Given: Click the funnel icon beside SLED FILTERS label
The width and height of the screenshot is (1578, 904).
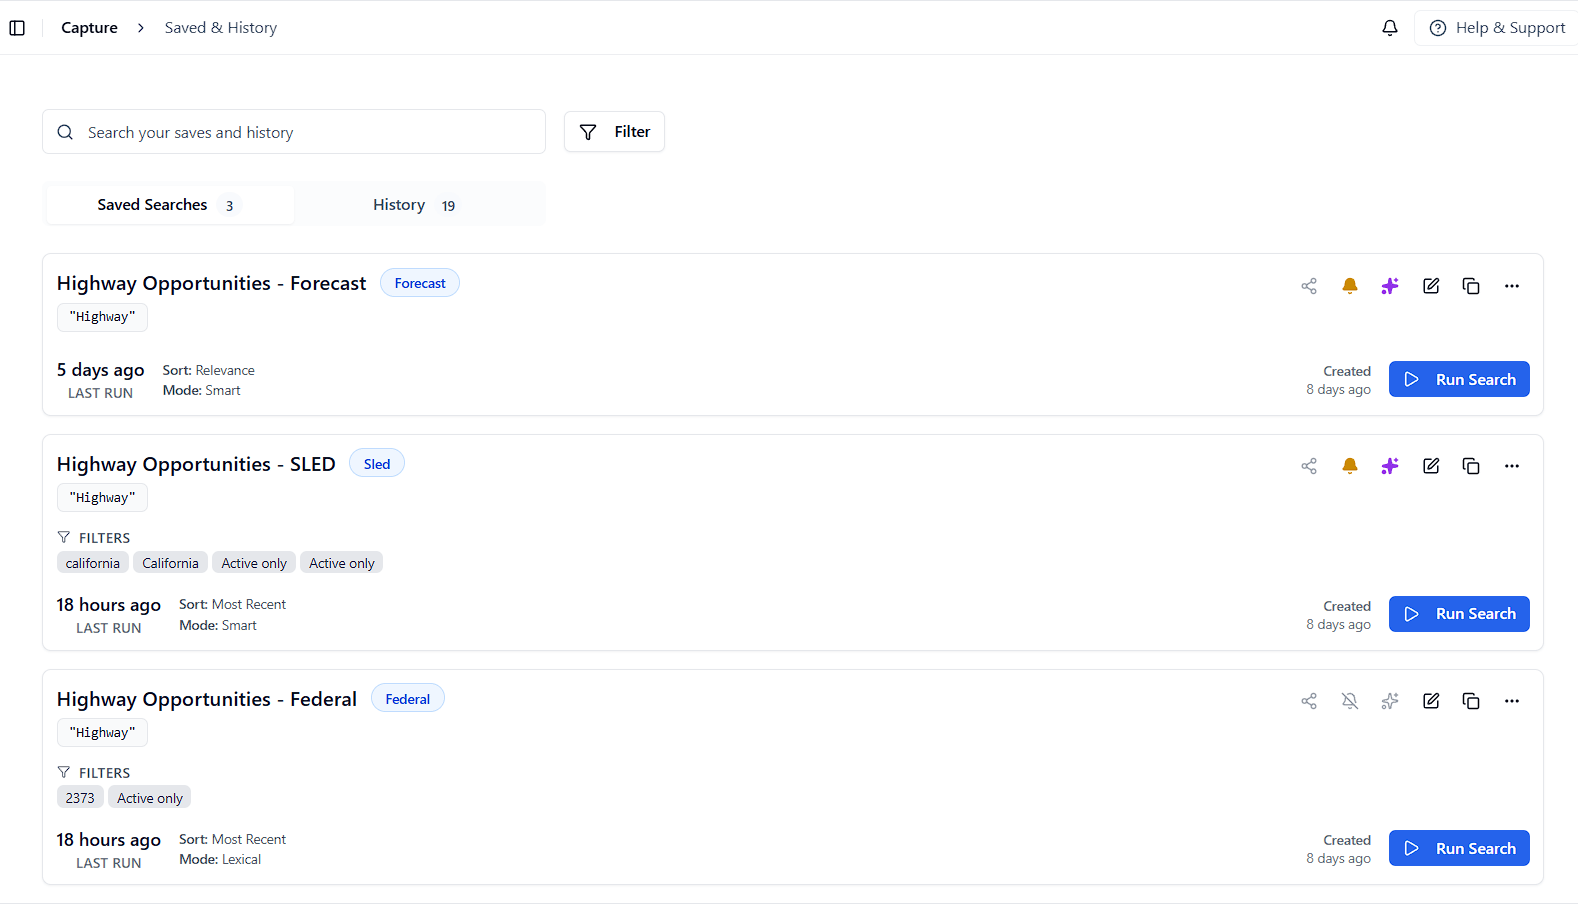Looking at the screenshot, I should [64, 537].
